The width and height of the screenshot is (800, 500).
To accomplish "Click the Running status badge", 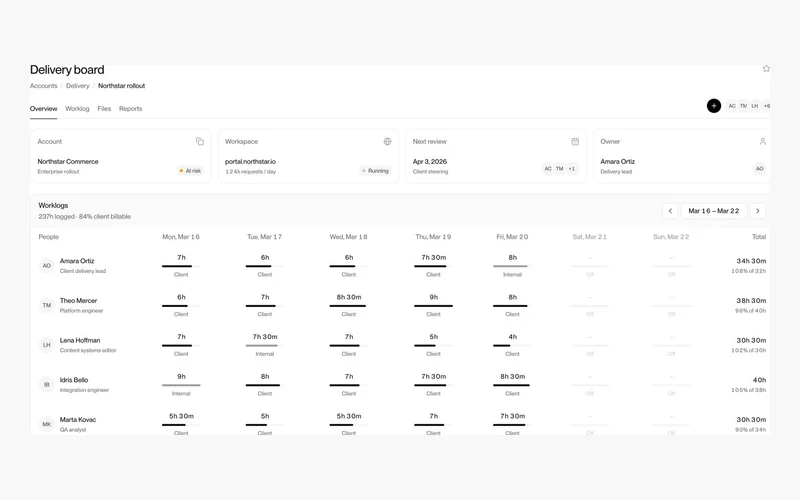I will [376, 171].
